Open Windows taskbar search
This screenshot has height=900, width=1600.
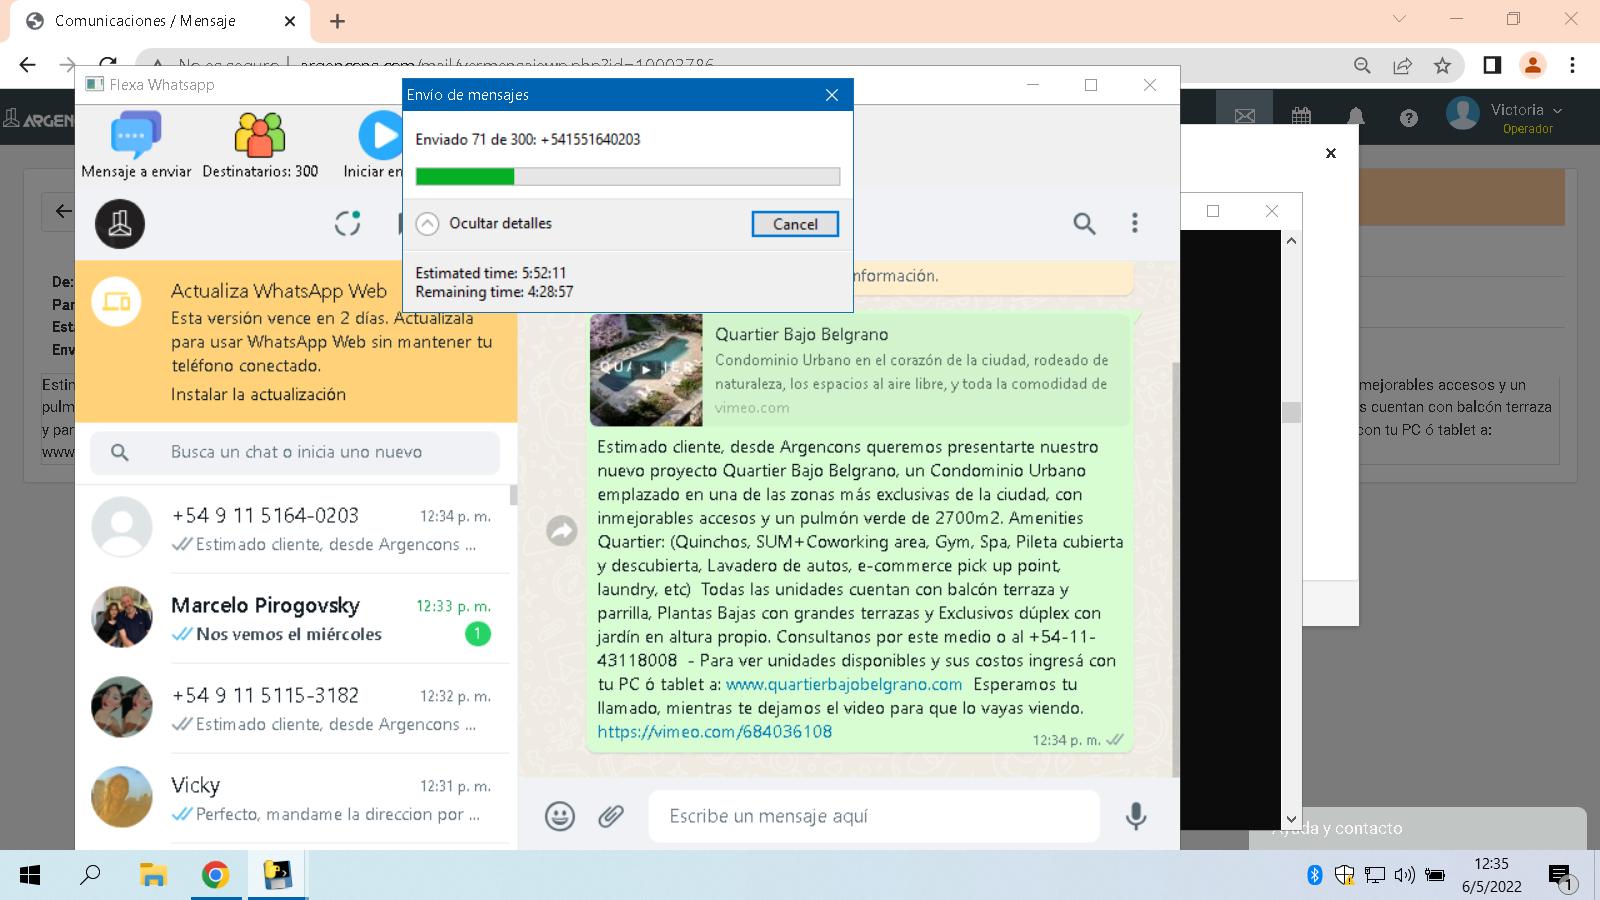point(90,876)
